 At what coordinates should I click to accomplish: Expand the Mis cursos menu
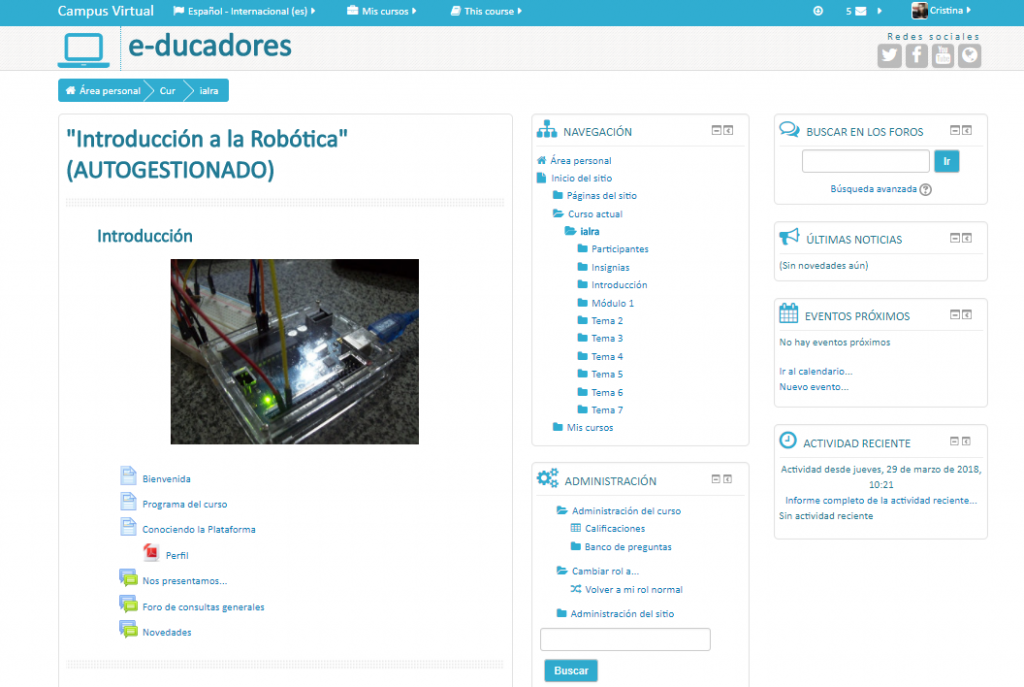(x=382, y=12)
